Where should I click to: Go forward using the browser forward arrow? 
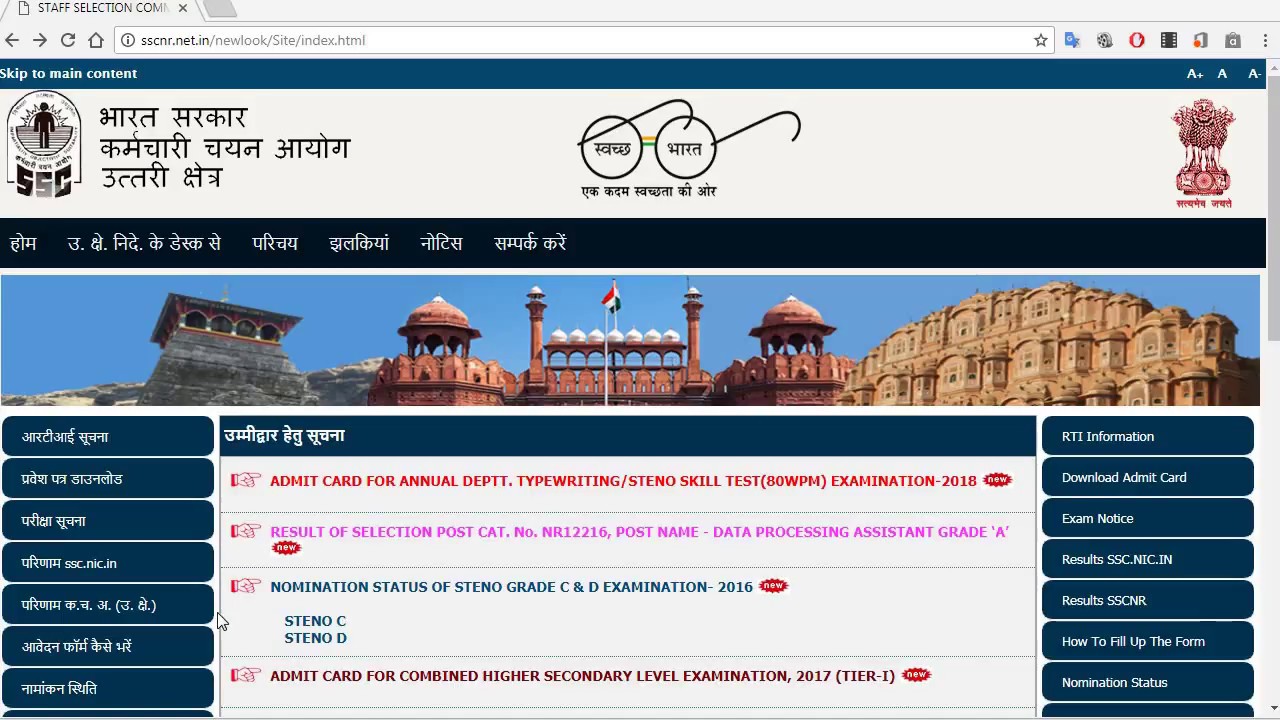coord(40,40)
